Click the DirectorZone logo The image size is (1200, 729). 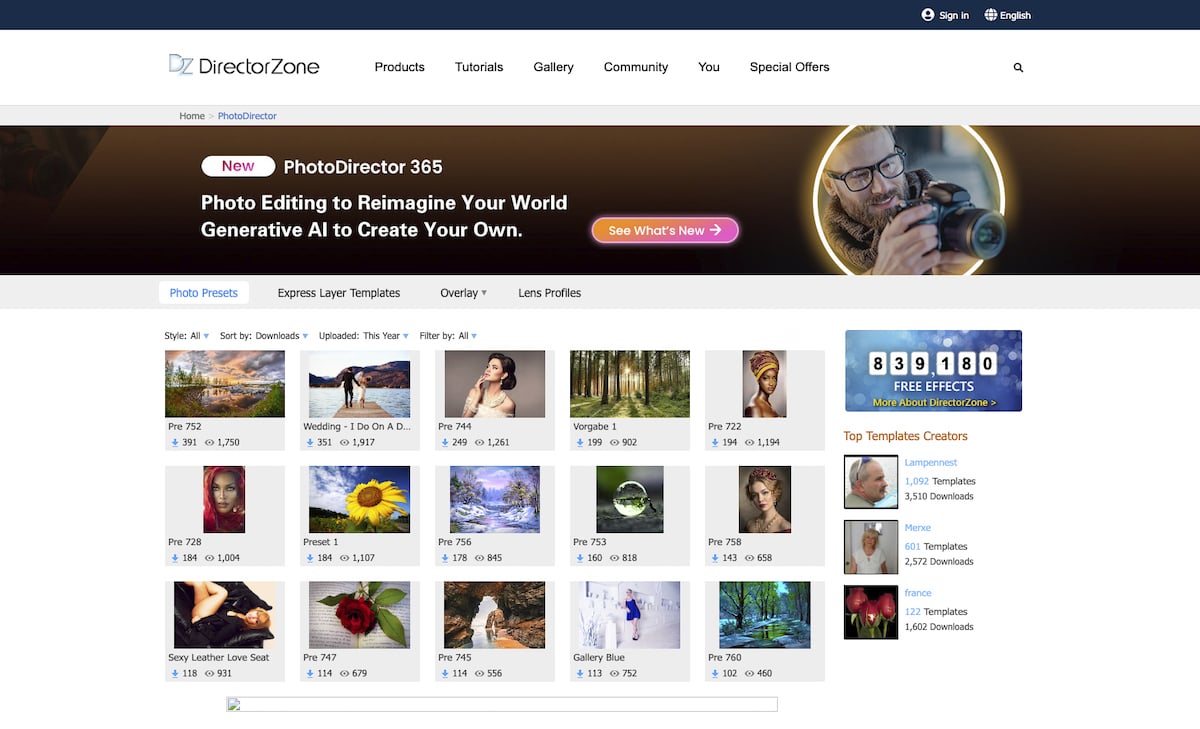tap(244, 66)
